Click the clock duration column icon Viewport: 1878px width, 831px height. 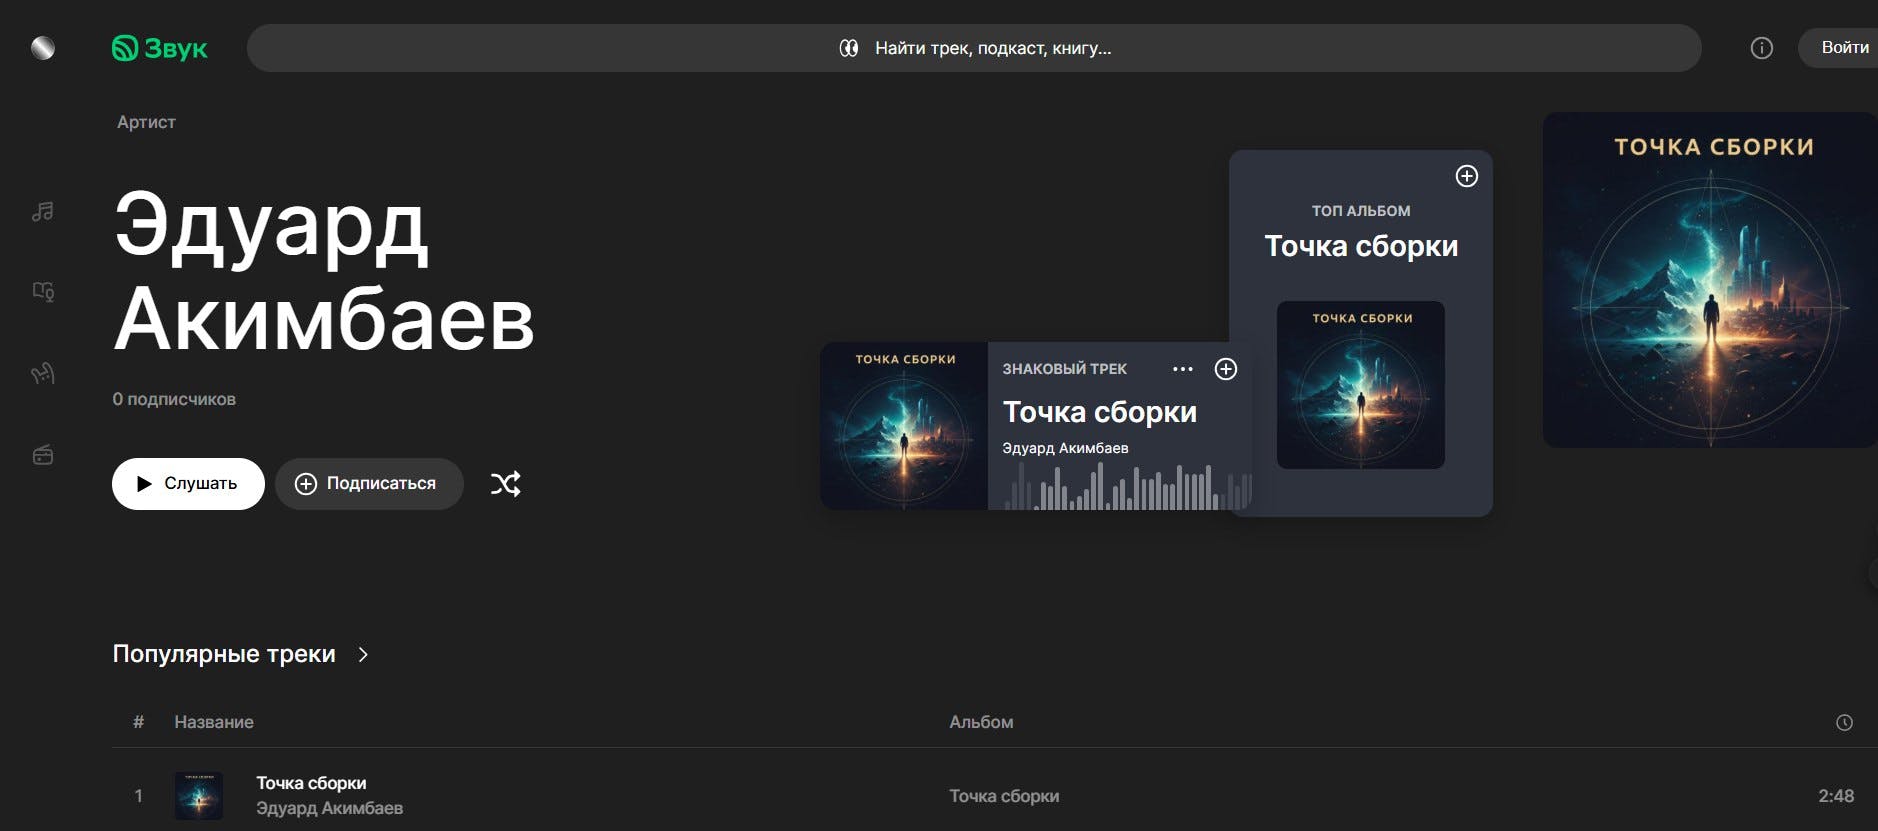(x=1845, y=722)
